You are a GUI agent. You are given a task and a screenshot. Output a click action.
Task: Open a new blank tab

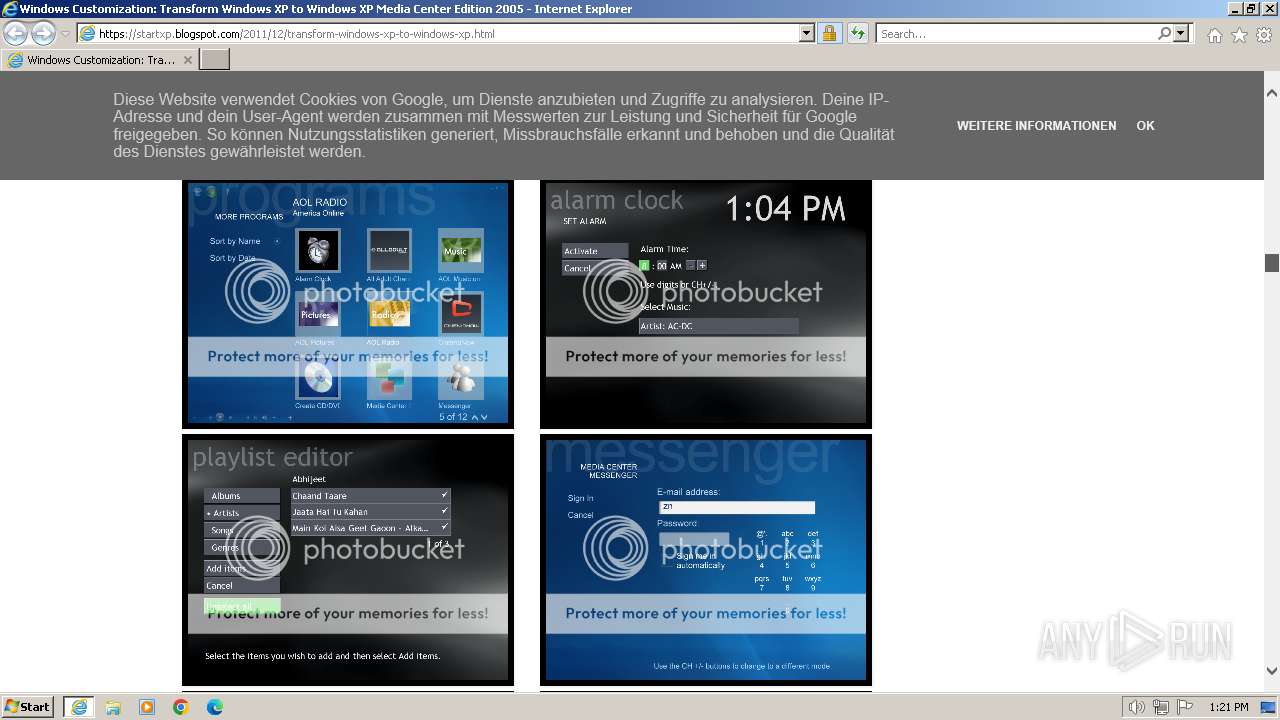coord(215,60)
